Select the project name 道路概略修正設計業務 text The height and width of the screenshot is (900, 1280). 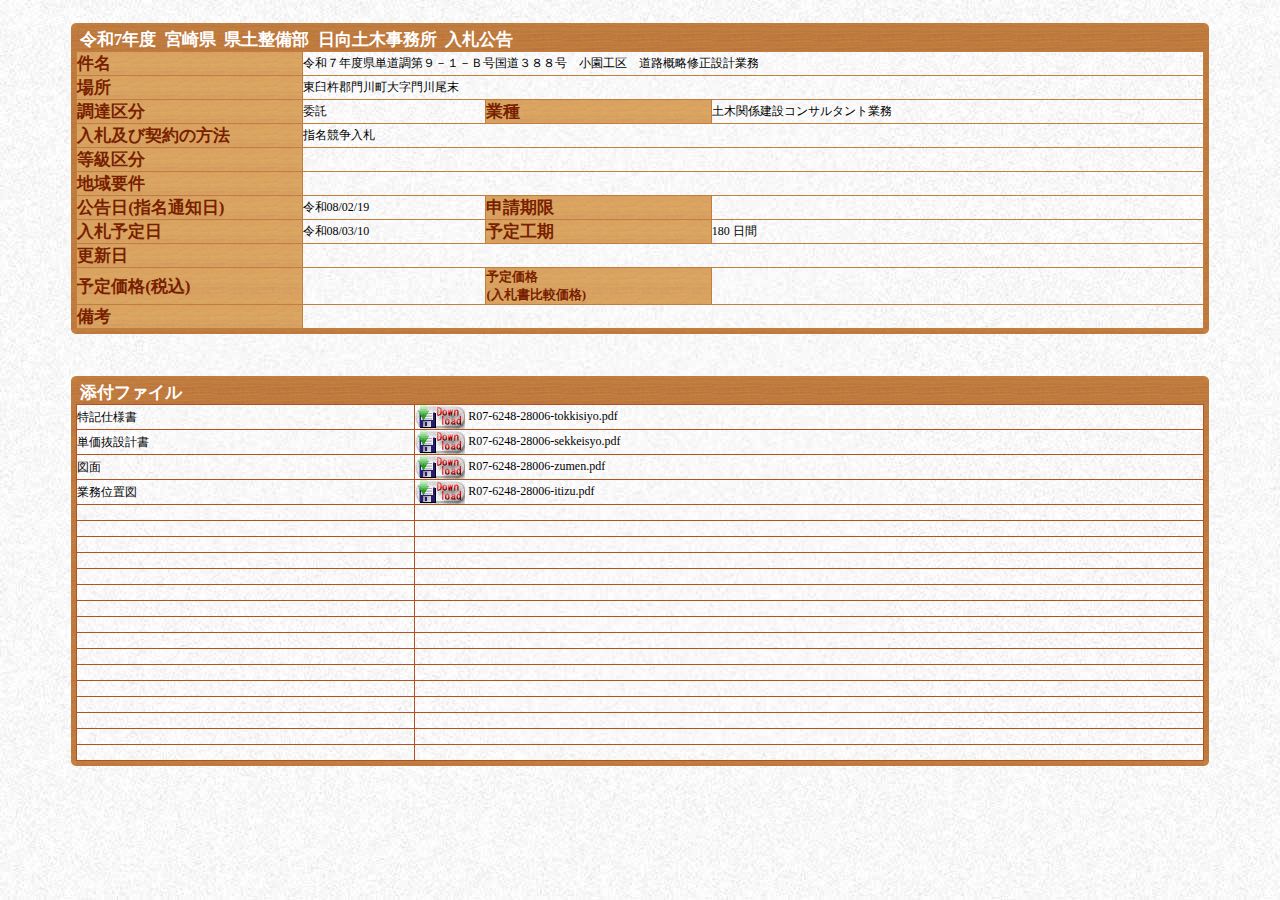(698, 63)
